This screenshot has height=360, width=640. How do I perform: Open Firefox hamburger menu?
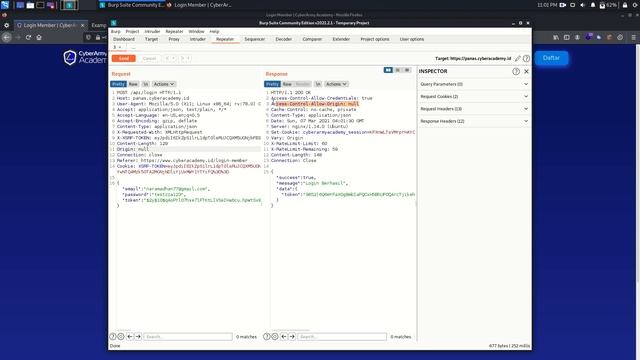(x=633, y=37)
